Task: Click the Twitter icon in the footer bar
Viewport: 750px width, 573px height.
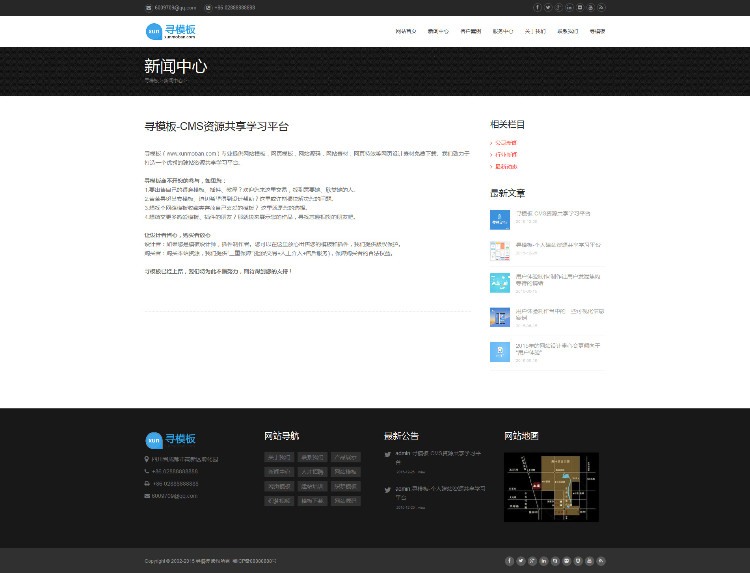Action: pyautogui.click(x=521, y=561)
